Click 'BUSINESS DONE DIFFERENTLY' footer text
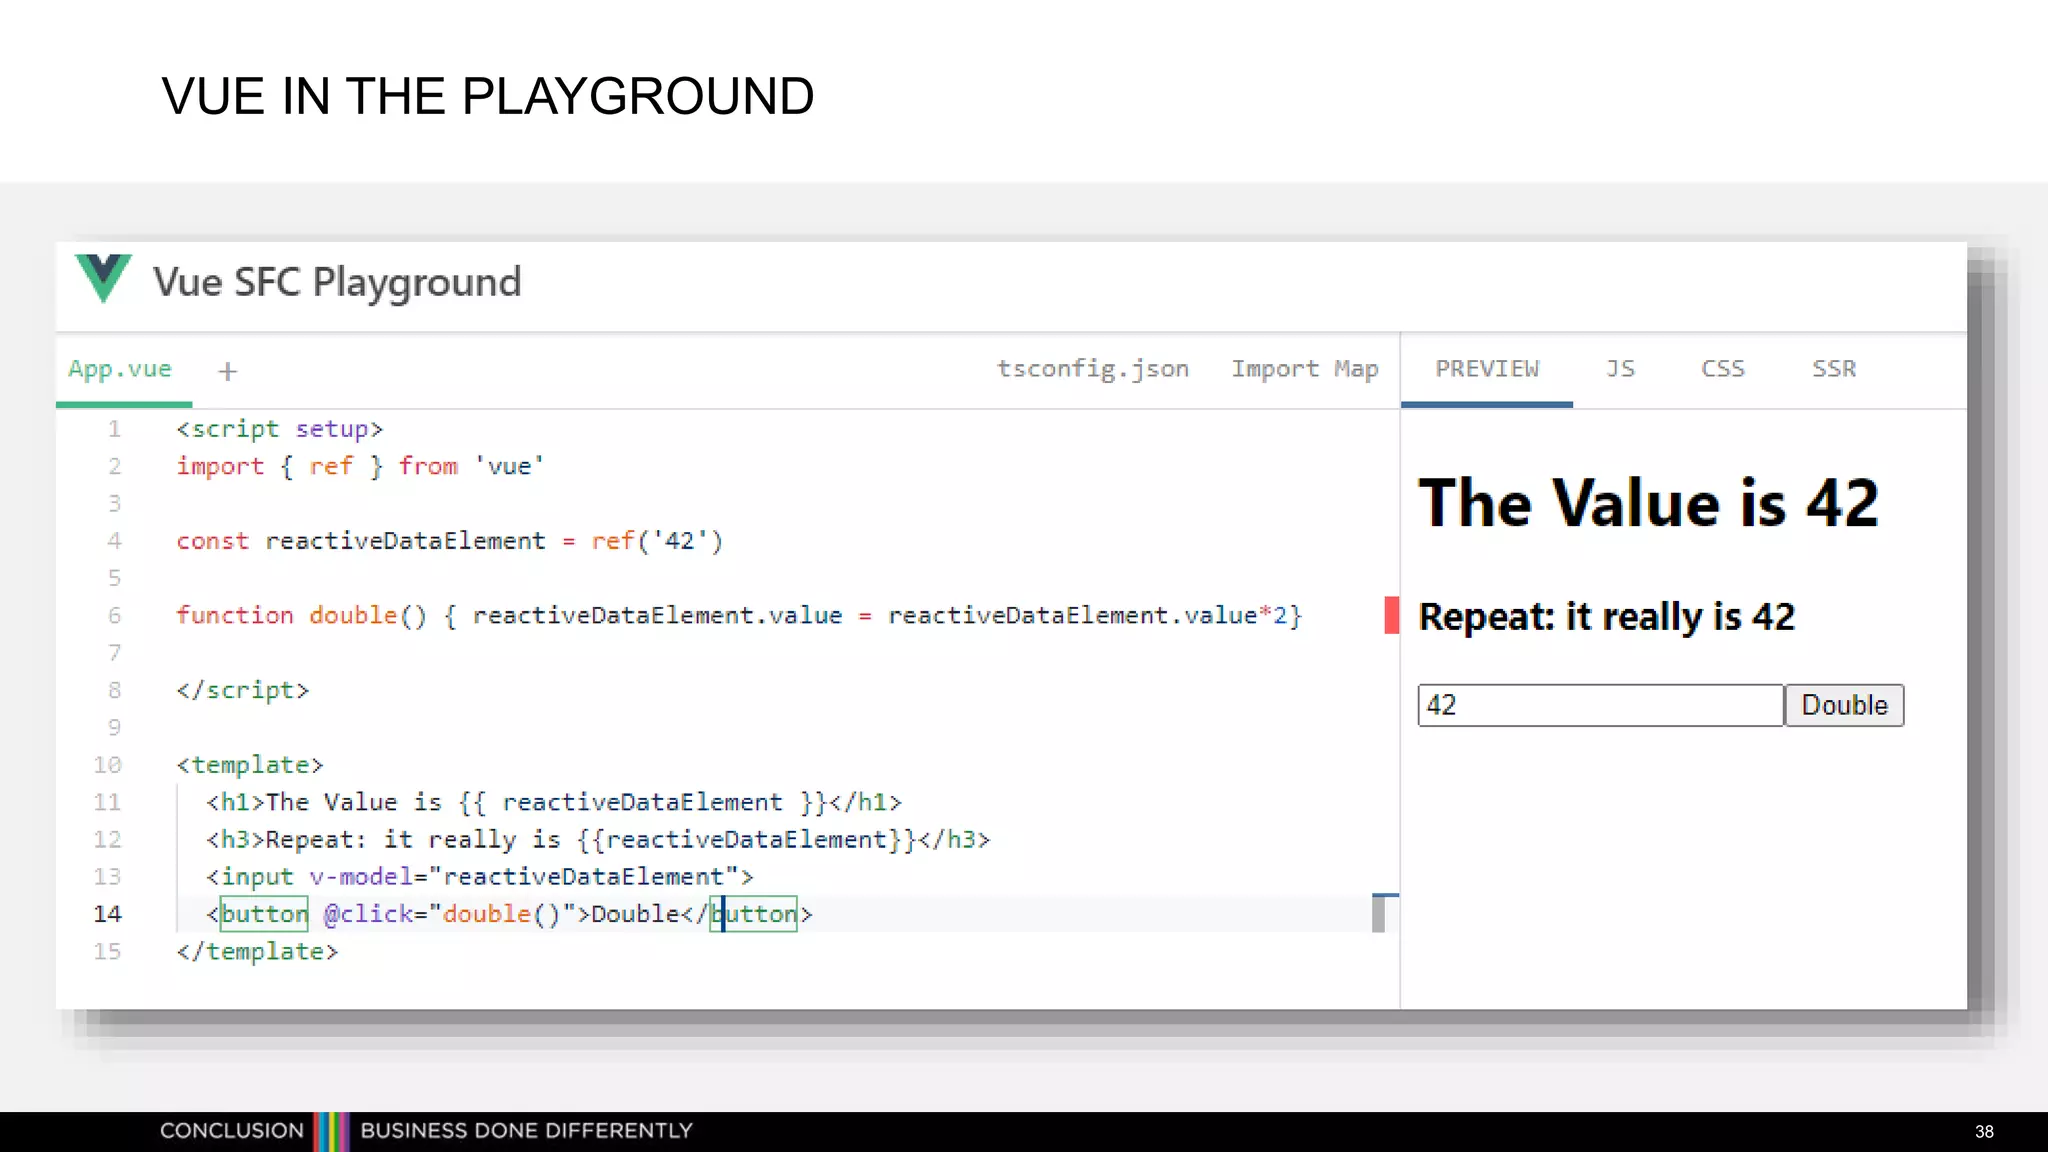This screenshot has height=1152, width=2048. click(526, 1131)
